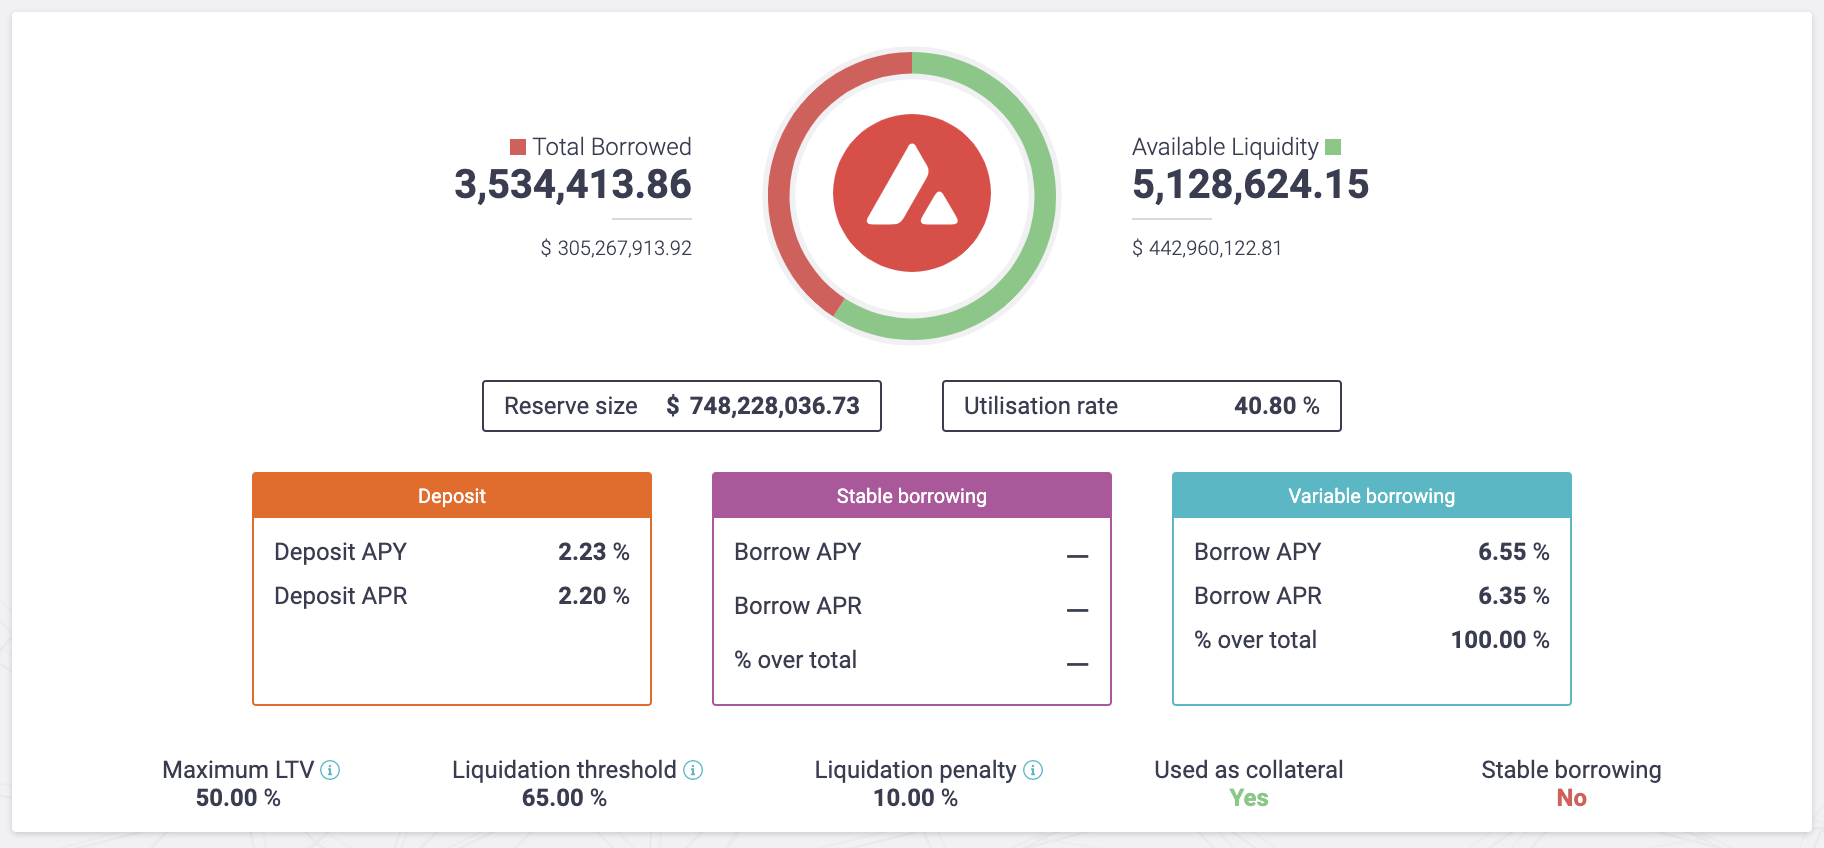The width and height of the screenshot is (1824, 848).
Task: Click the Maximum LTV label
Action: tap(238, 770)
